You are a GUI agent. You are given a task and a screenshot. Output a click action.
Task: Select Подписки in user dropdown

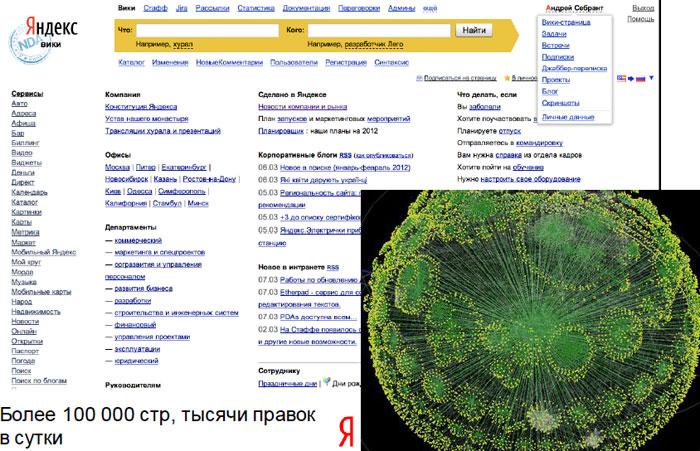[x=558, y=57]
